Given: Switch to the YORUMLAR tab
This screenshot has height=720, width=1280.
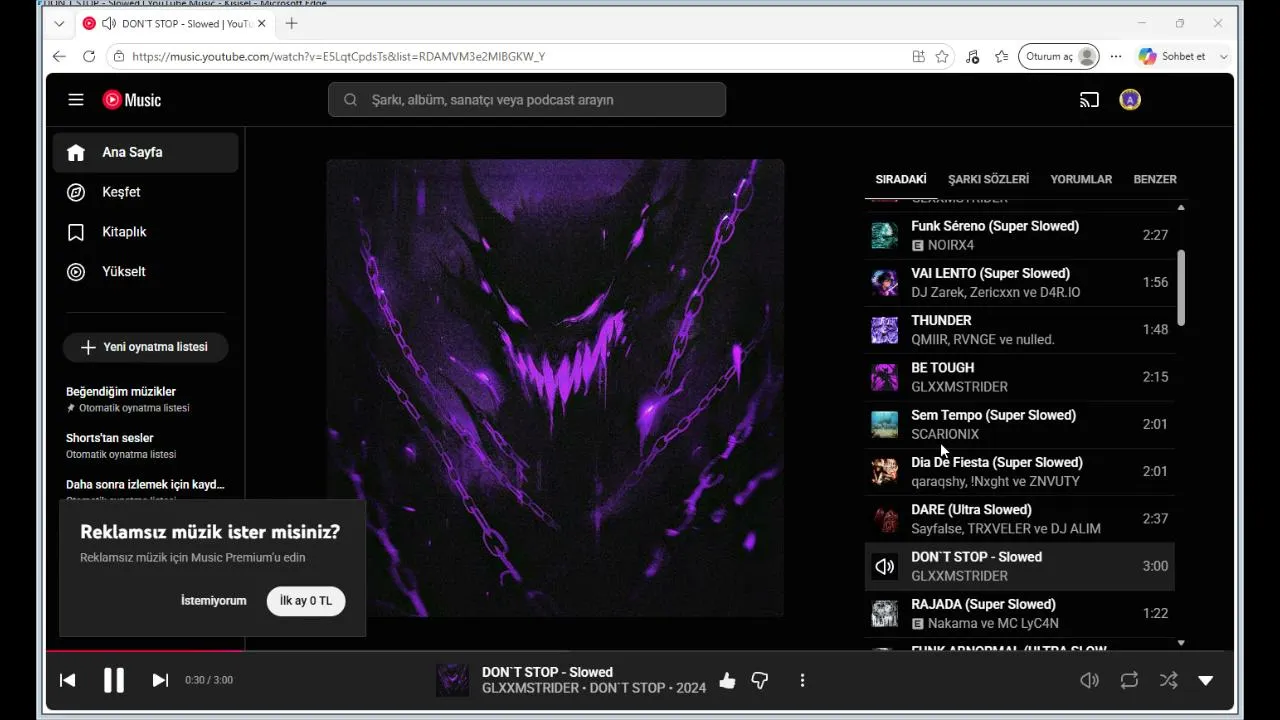Looking at the screenshot, I should coord(1081,179).
